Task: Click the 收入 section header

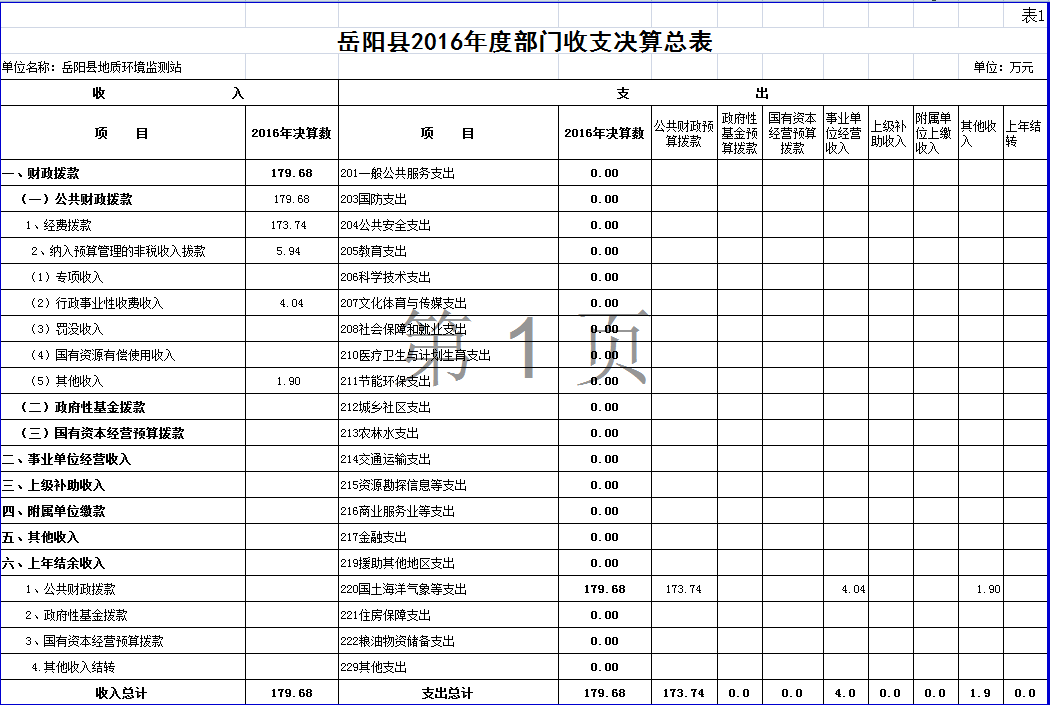Action: pos(168,93)
